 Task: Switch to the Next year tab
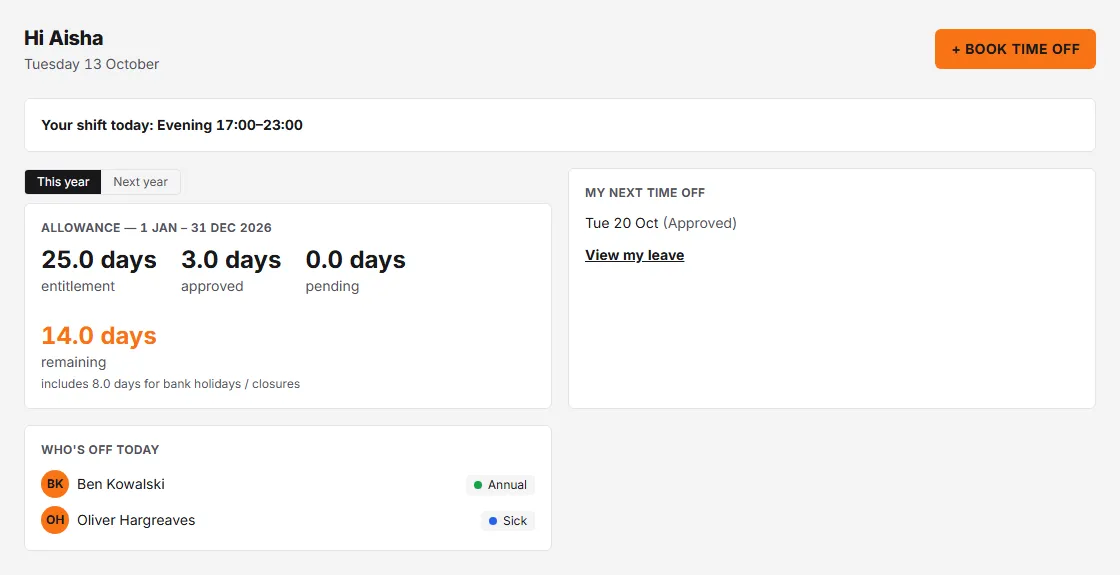[x=141, y=182]
